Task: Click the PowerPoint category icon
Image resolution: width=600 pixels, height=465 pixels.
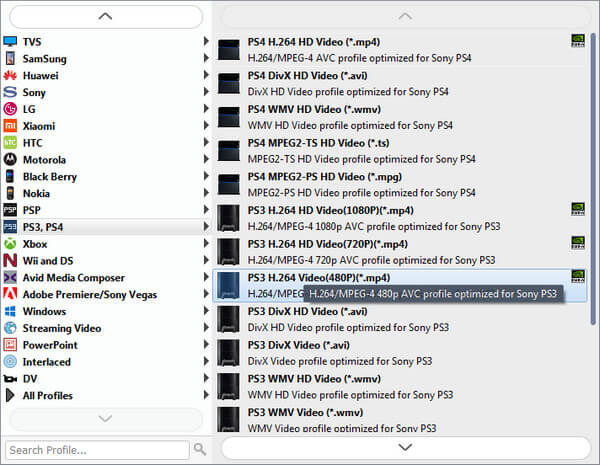Action: tap(10, 345)
